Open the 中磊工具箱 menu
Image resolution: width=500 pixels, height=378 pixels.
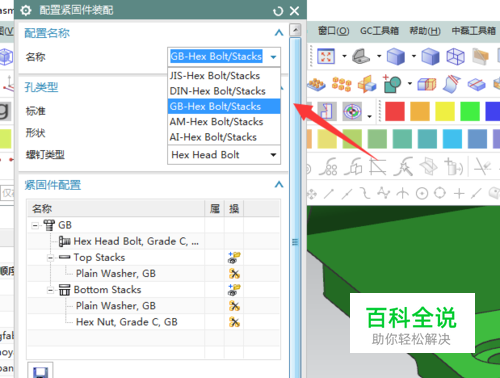(474, 31)
